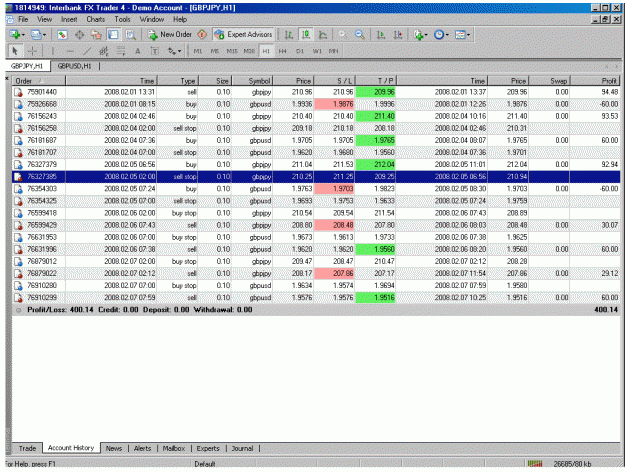Select the Horizontal Line drawing tool

(70, 51)
